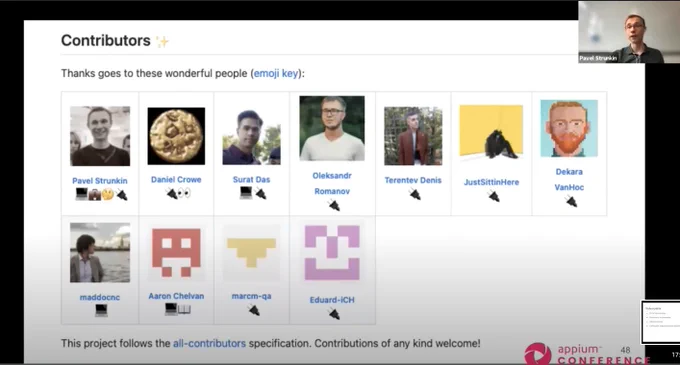Click plug emoji under Oleksandr Romanov
The width and height of the screenshot is (680, 365).
pos(333,205)
